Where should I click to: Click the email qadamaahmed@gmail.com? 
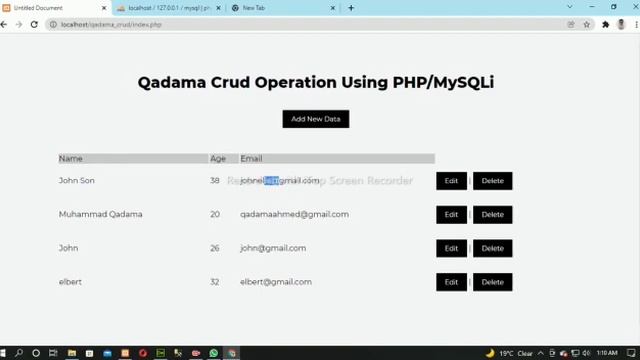(294, 214)
